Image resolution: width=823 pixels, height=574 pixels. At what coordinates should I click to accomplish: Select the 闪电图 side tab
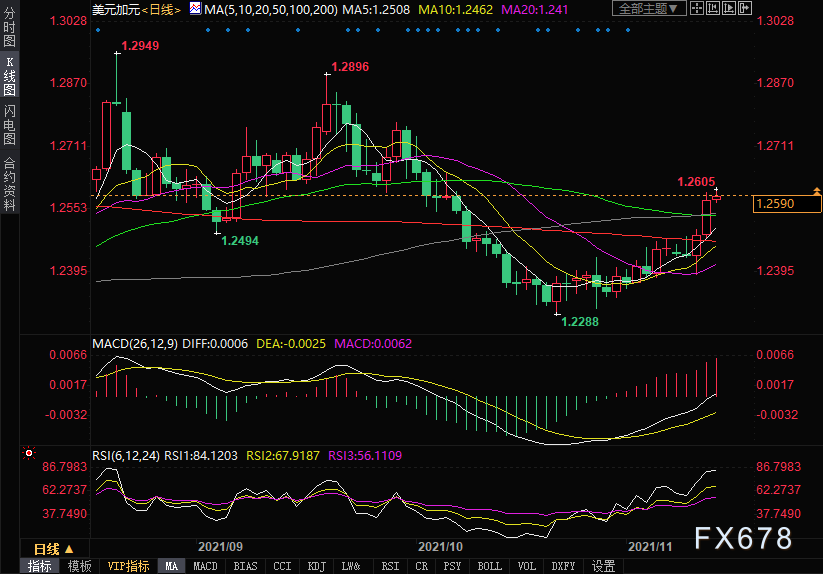(x=9, y=126)
